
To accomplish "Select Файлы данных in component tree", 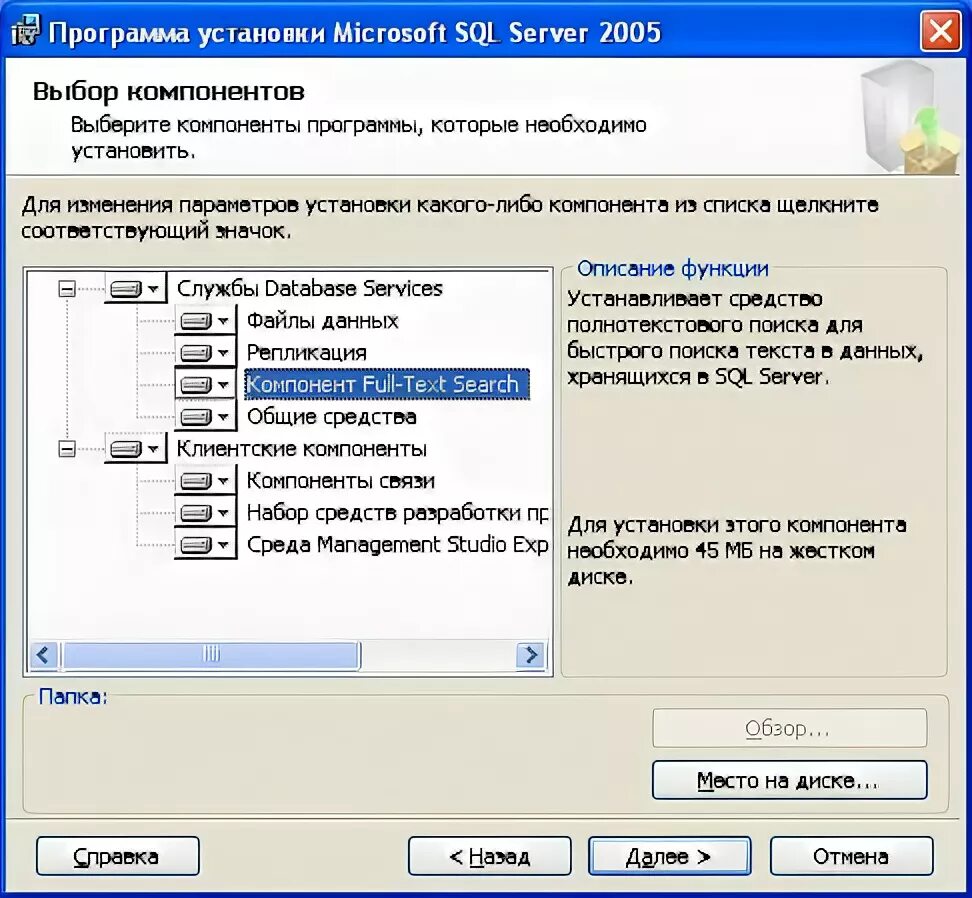I will pyautogui.click(x=322, y=321).
